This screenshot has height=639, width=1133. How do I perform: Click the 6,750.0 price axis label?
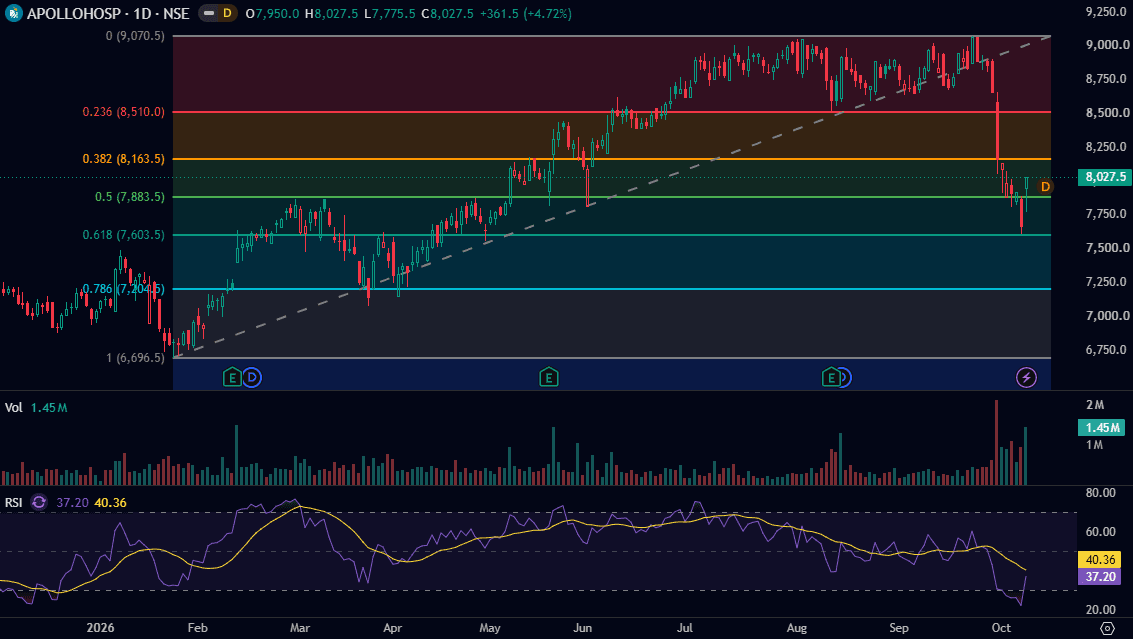point(1106,349)
